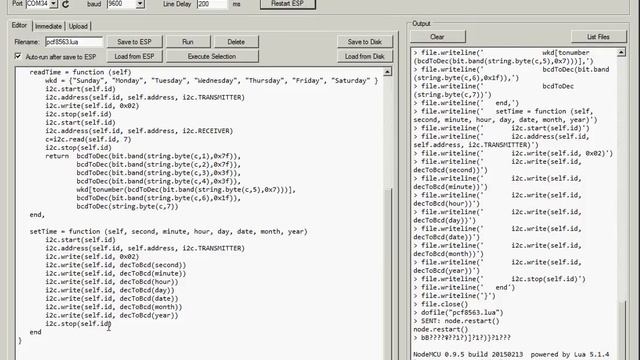The width and height of the screenshot is (640, 360).
Task: Click the 'dofile("pcf8563.lua")' output line
Action: (462, 312)
